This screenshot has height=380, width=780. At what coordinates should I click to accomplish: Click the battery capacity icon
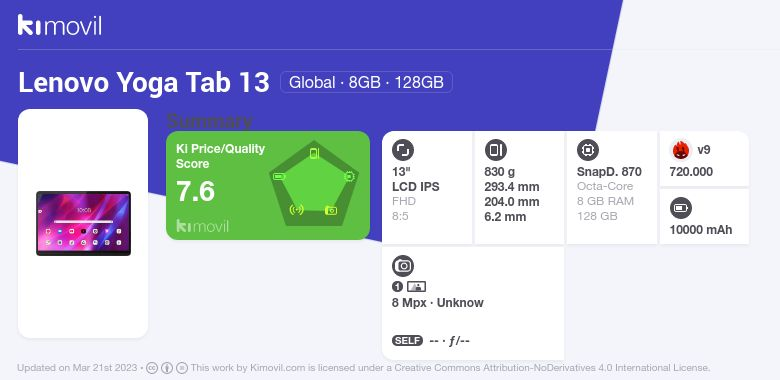point(680,208)
